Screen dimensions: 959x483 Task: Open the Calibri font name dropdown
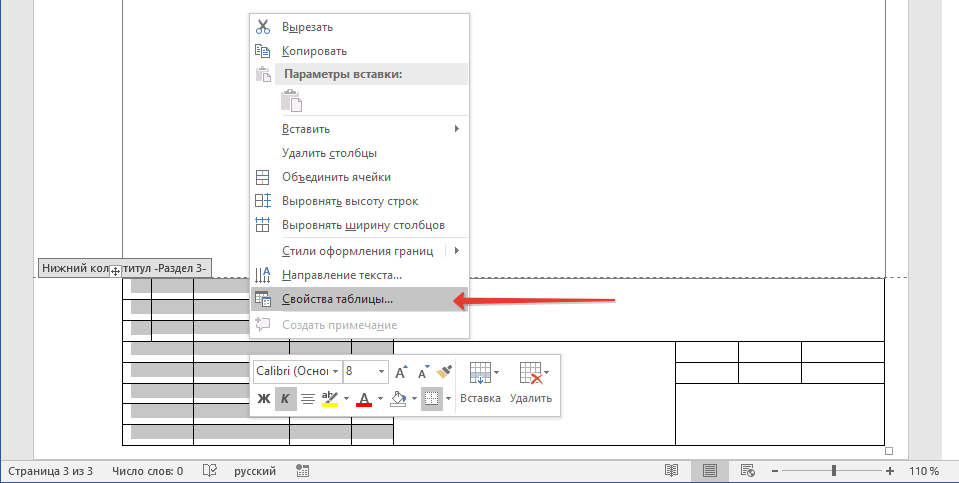[335, 371]
